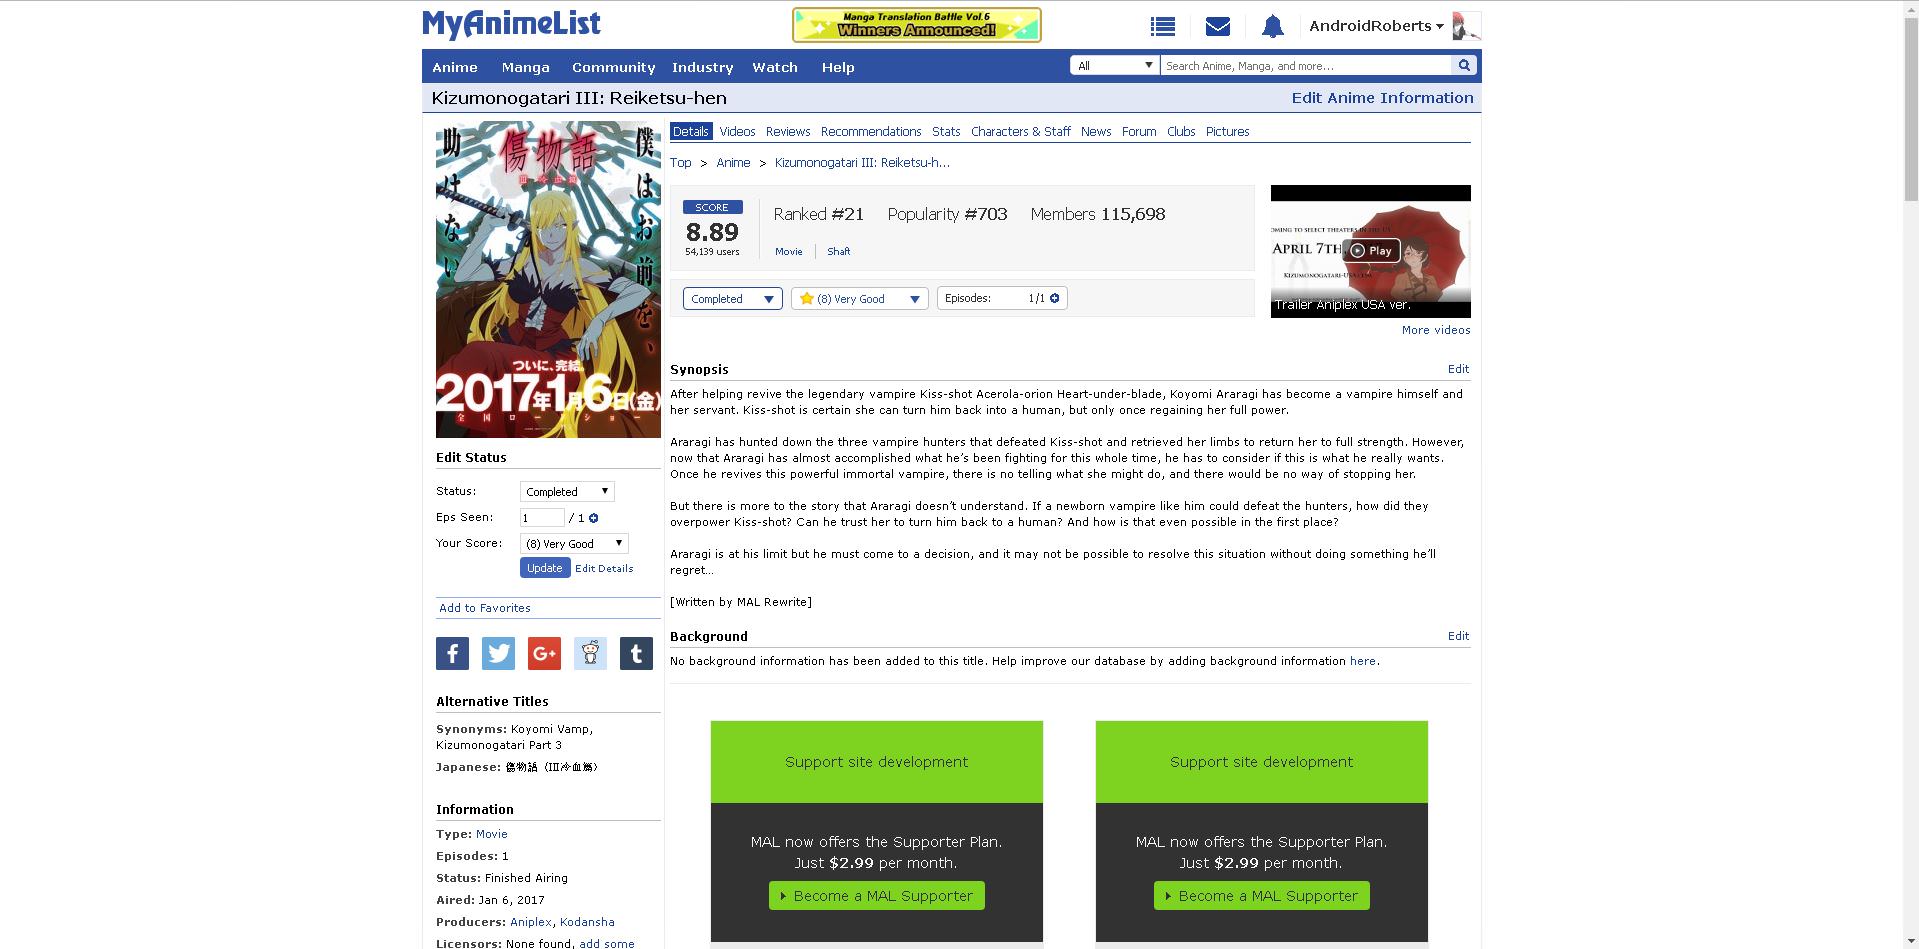Open the Kodansha producer link

click(587, 922)
